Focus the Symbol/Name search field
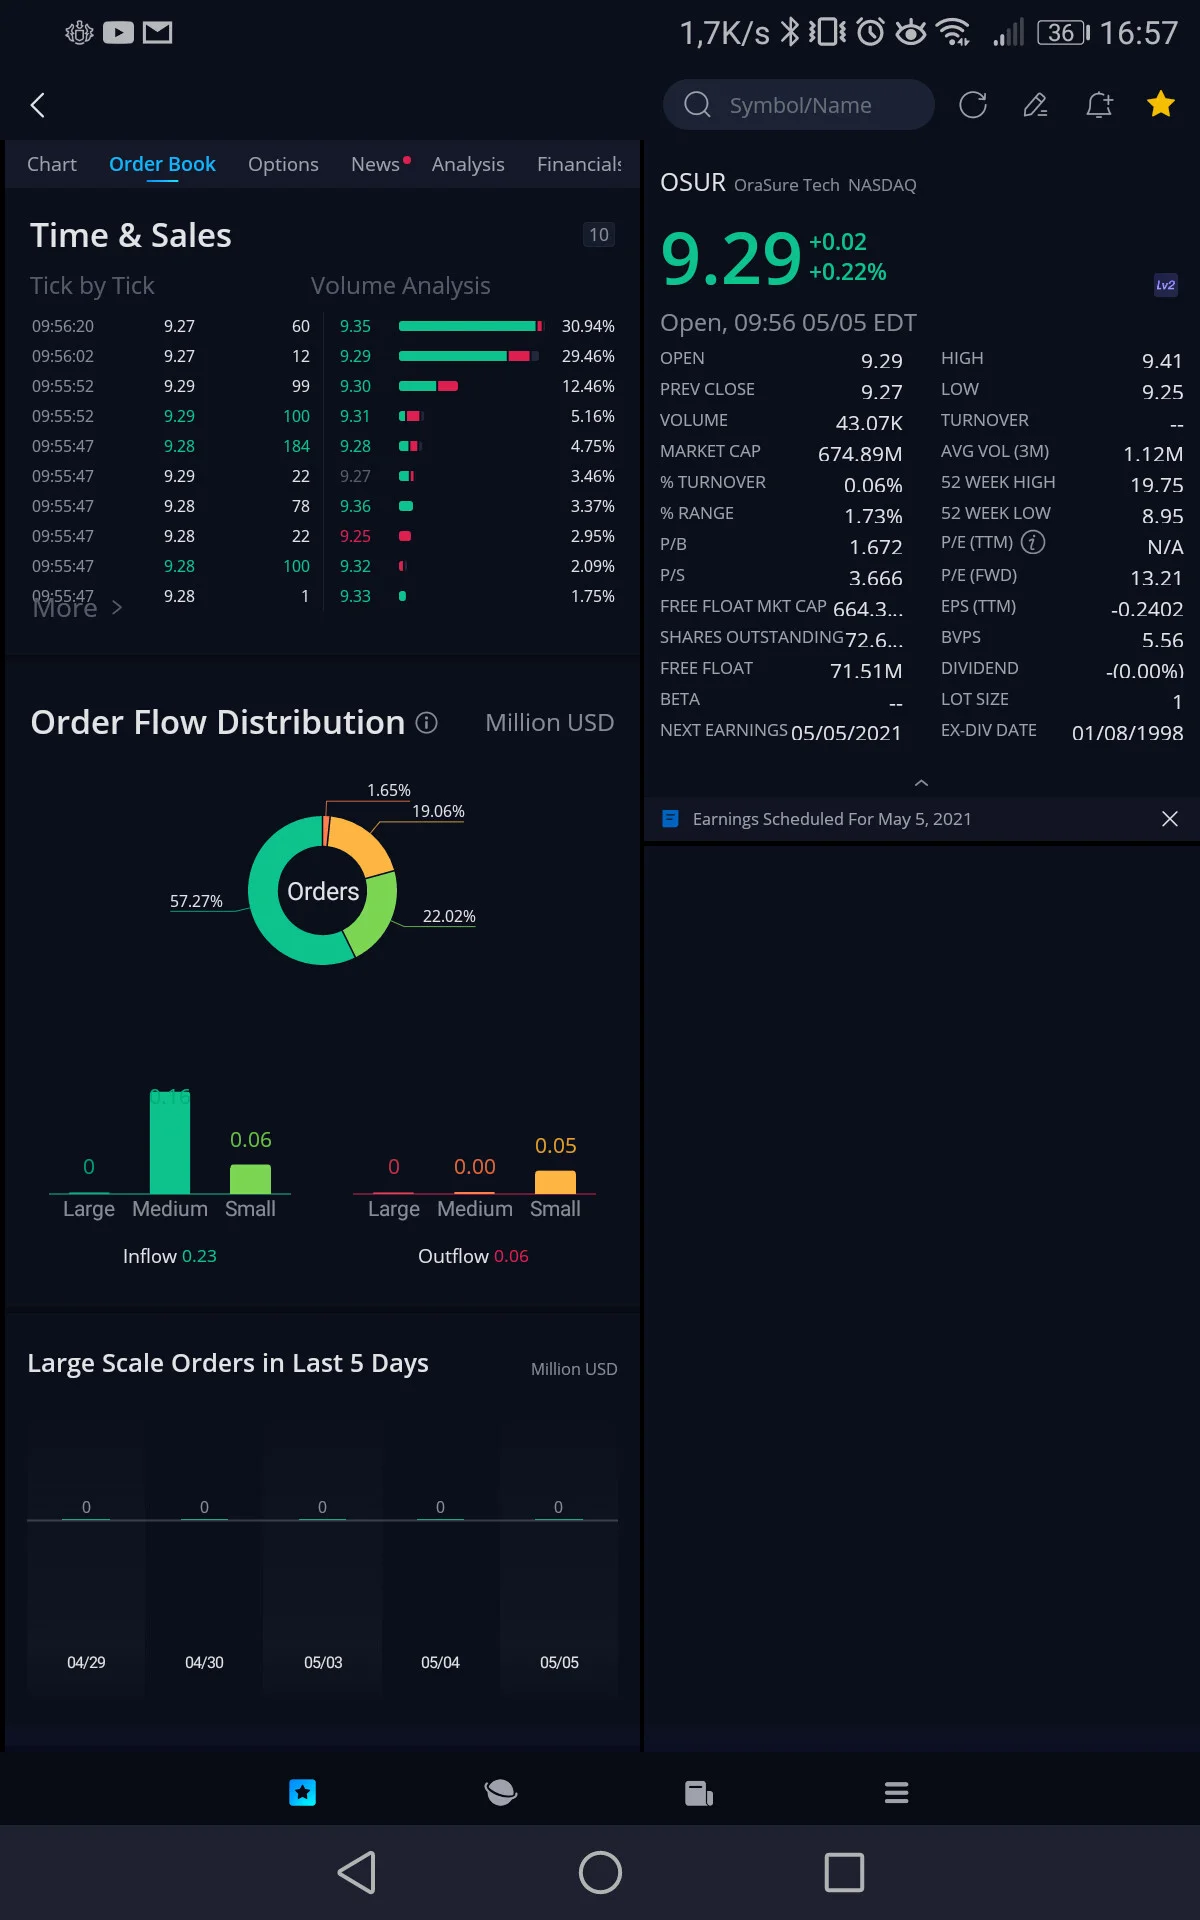The height and width of the screenshot is (1920, 1200). tap(799, 105)
